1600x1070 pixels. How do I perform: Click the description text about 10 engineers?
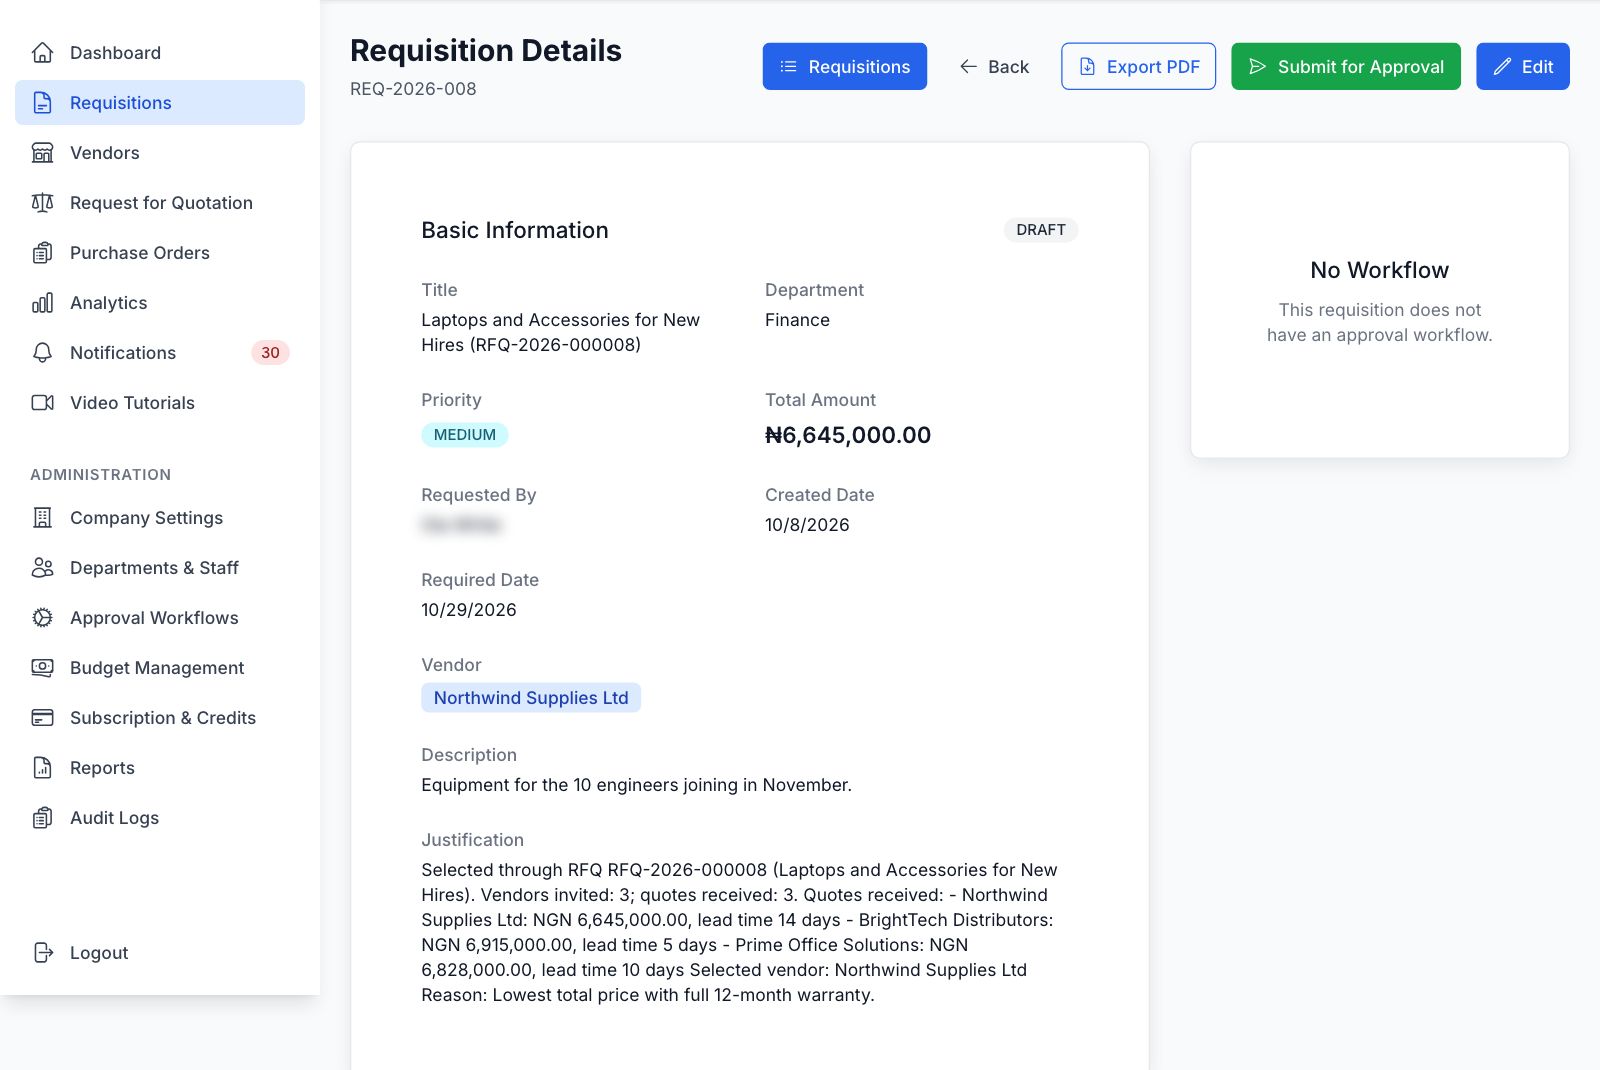[x=637, y=785]
